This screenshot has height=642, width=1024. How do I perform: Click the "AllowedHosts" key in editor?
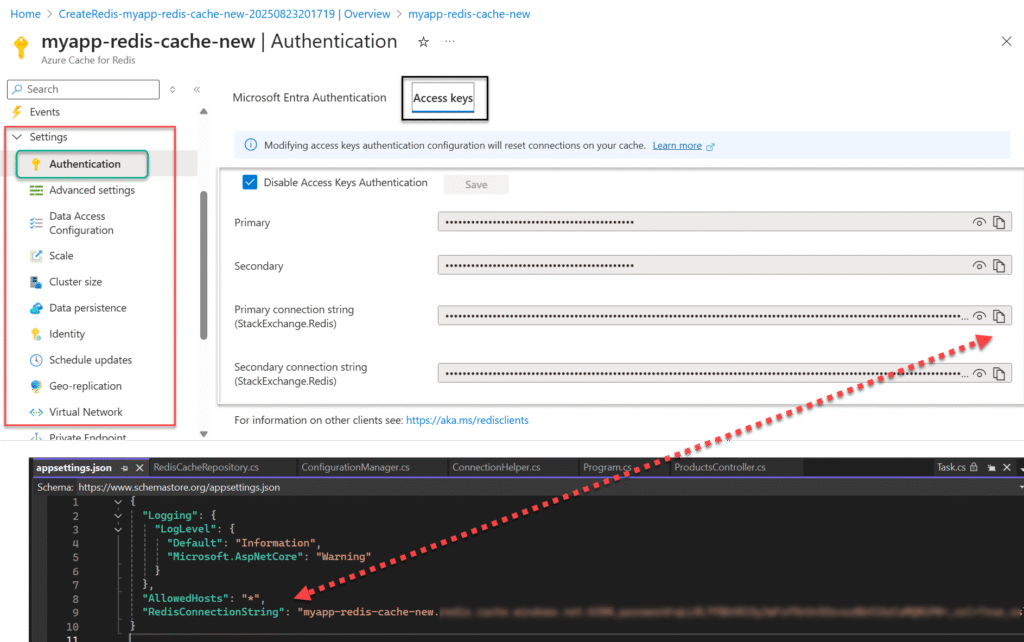185,598
